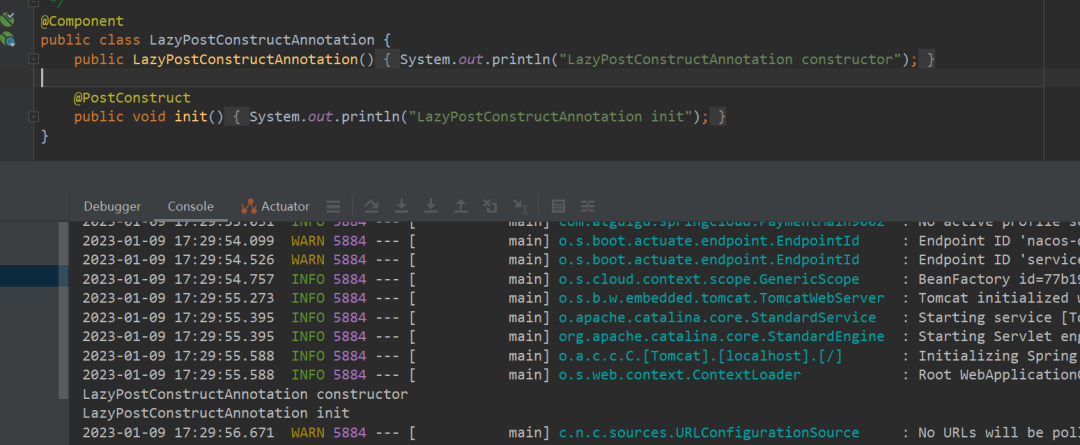Click WARN level on the 17:29:54.526 line
Image resolution: width=1080 pixels, height=445 pixels.
coord(308,260)
